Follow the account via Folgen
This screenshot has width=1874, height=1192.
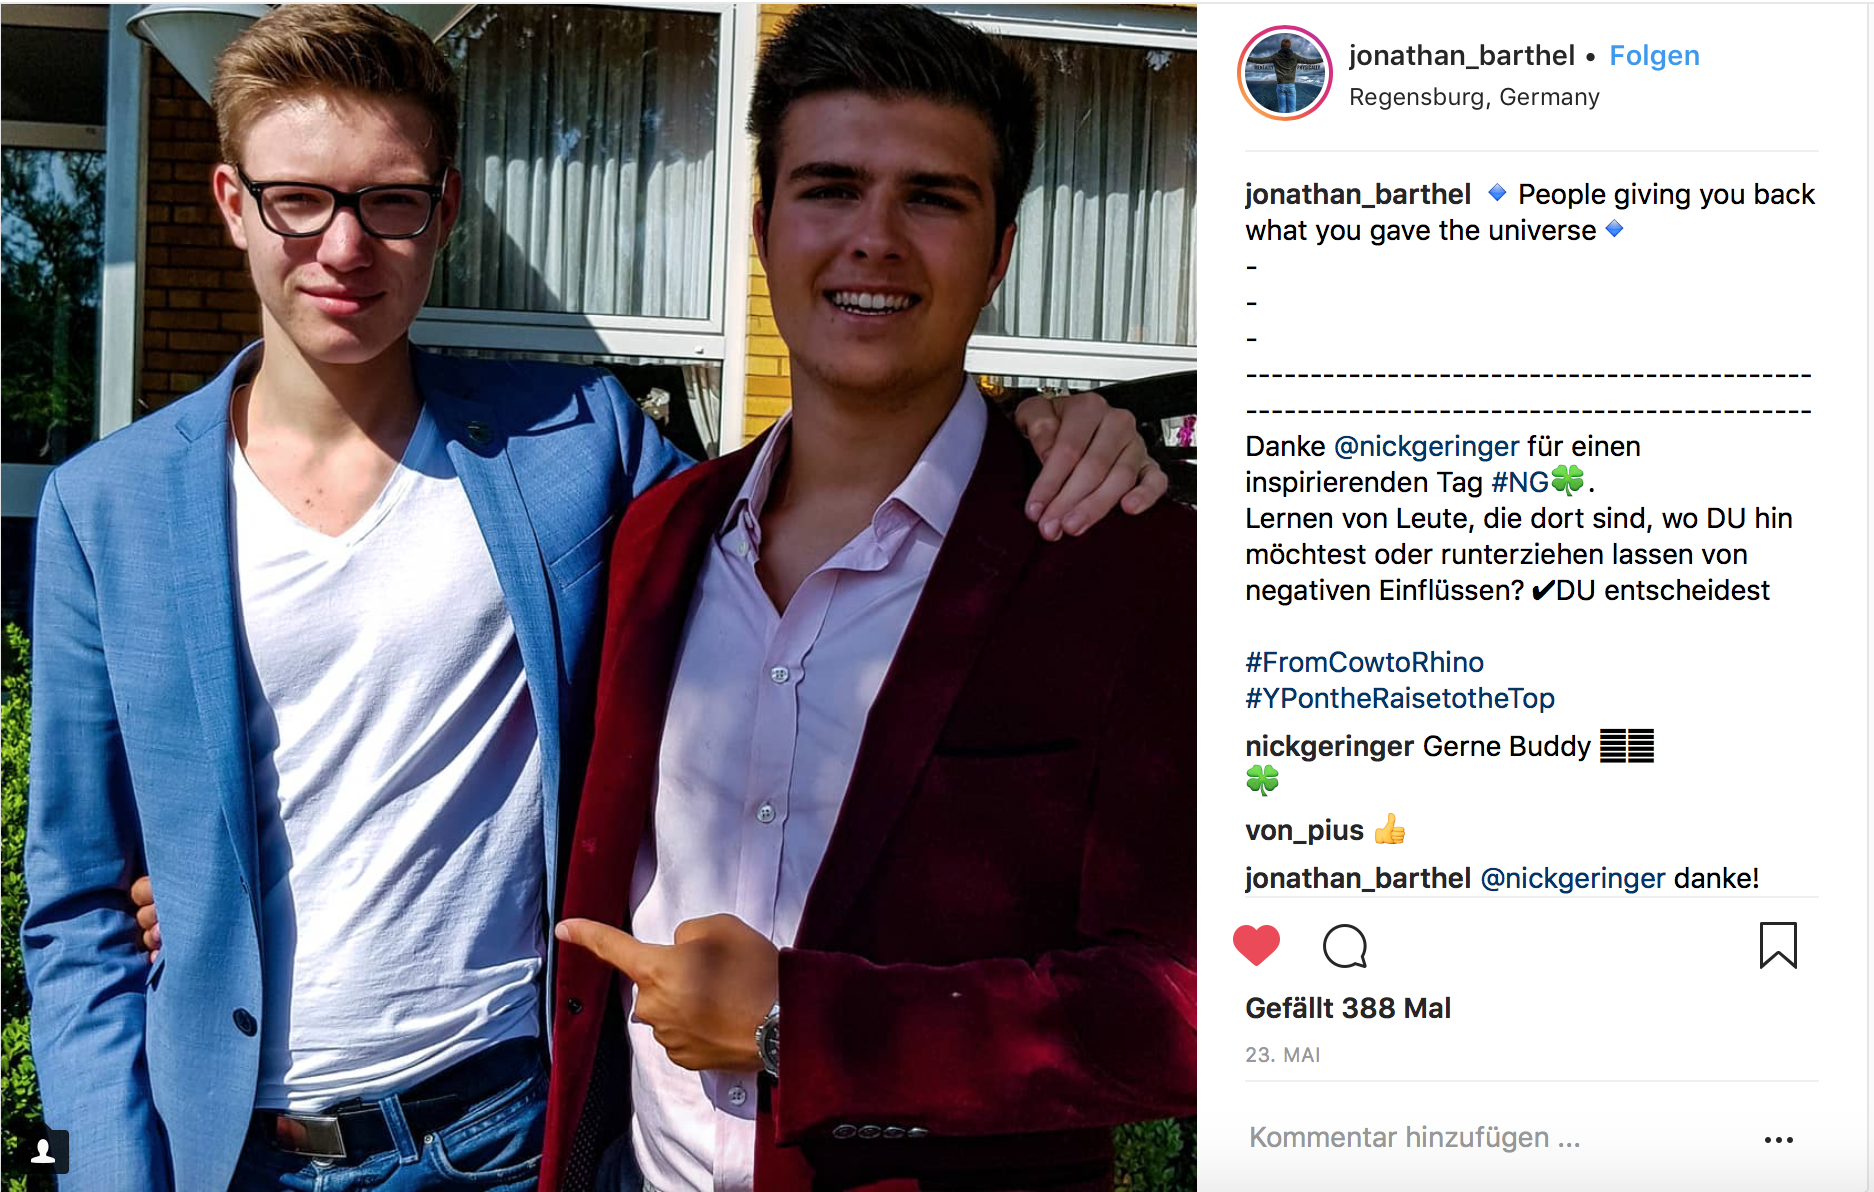click(1654, 56)
